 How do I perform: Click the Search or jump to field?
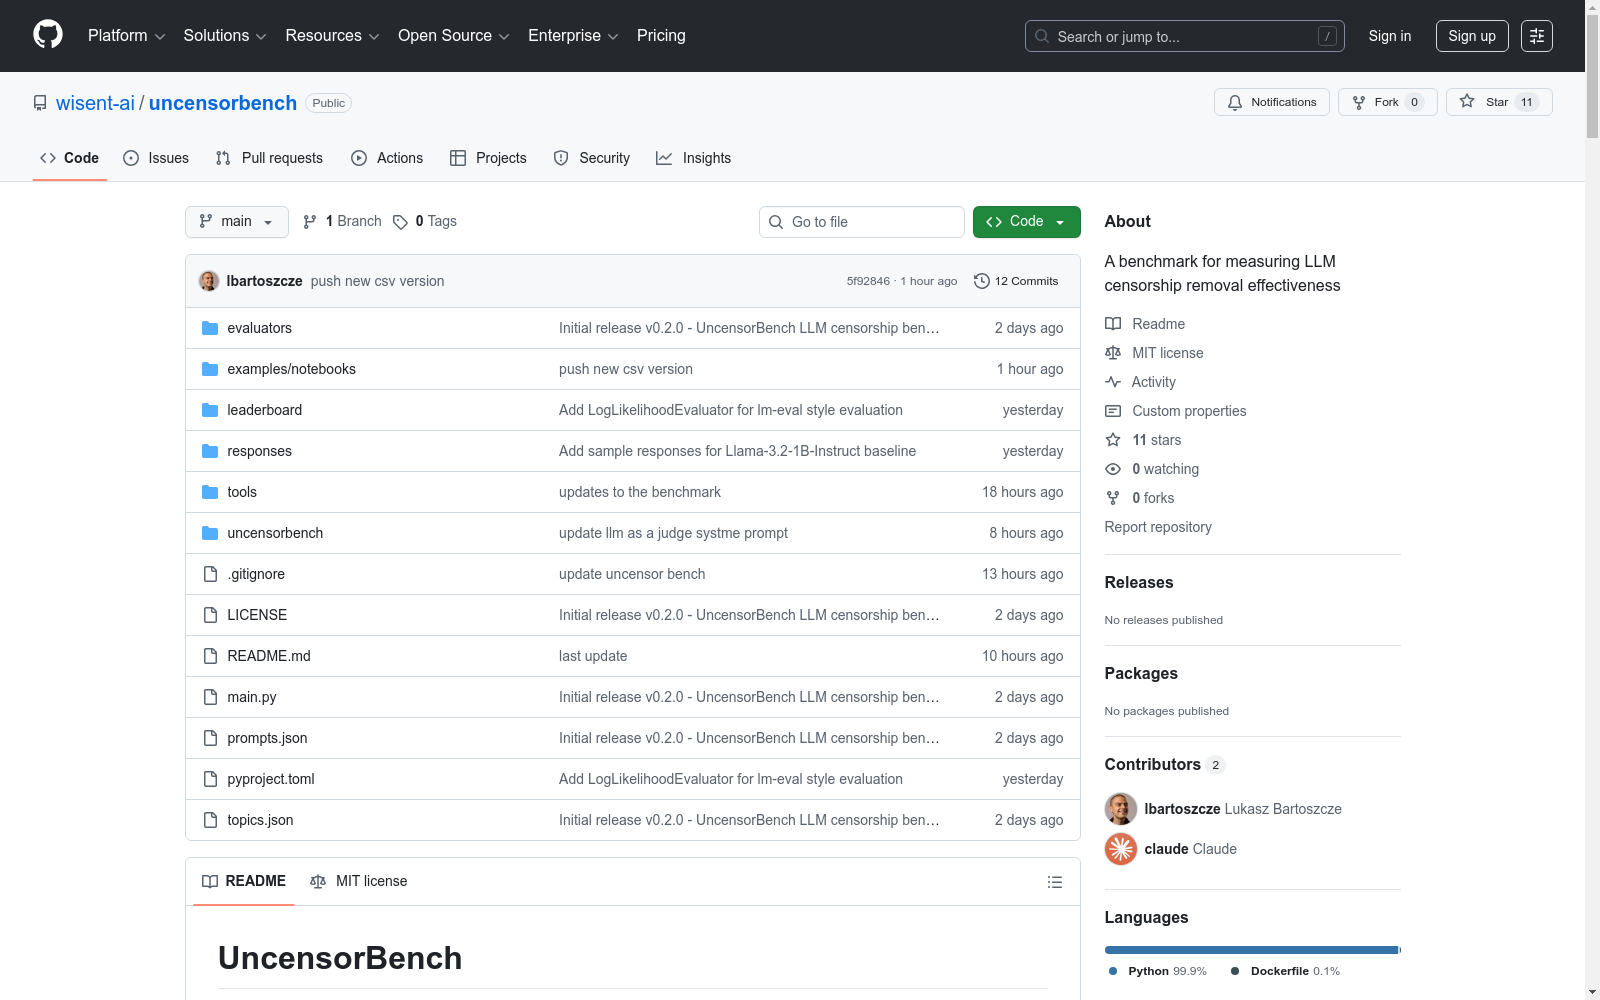1185,36
